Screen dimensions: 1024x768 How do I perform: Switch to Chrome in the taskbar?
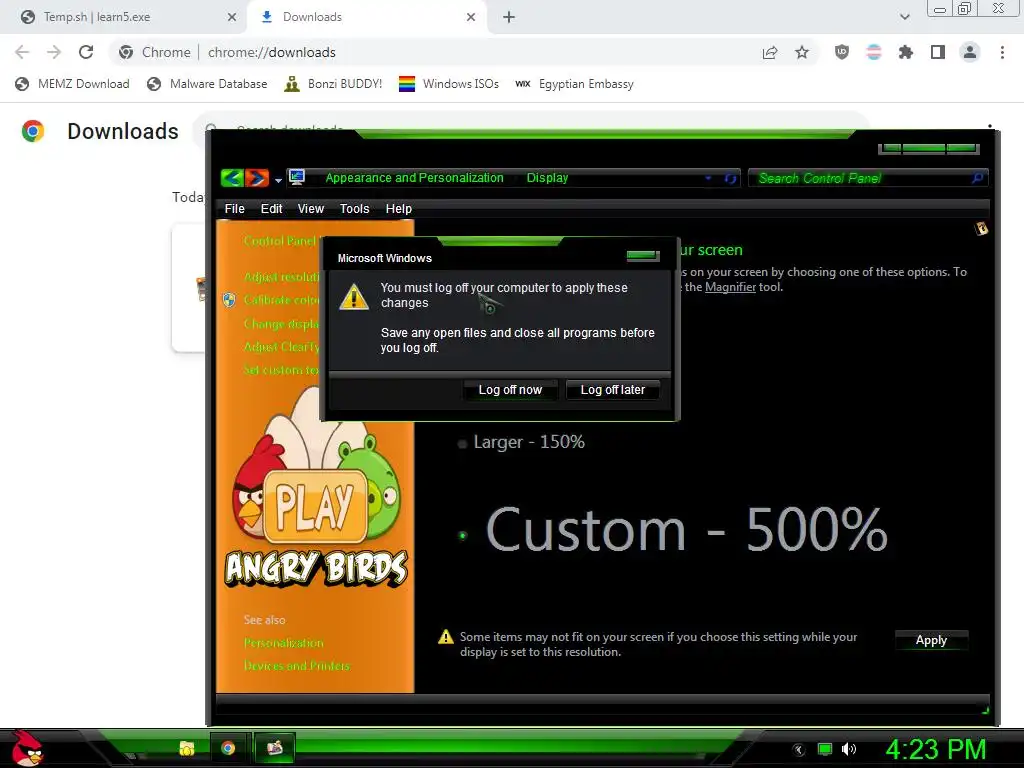click(228, 748)
